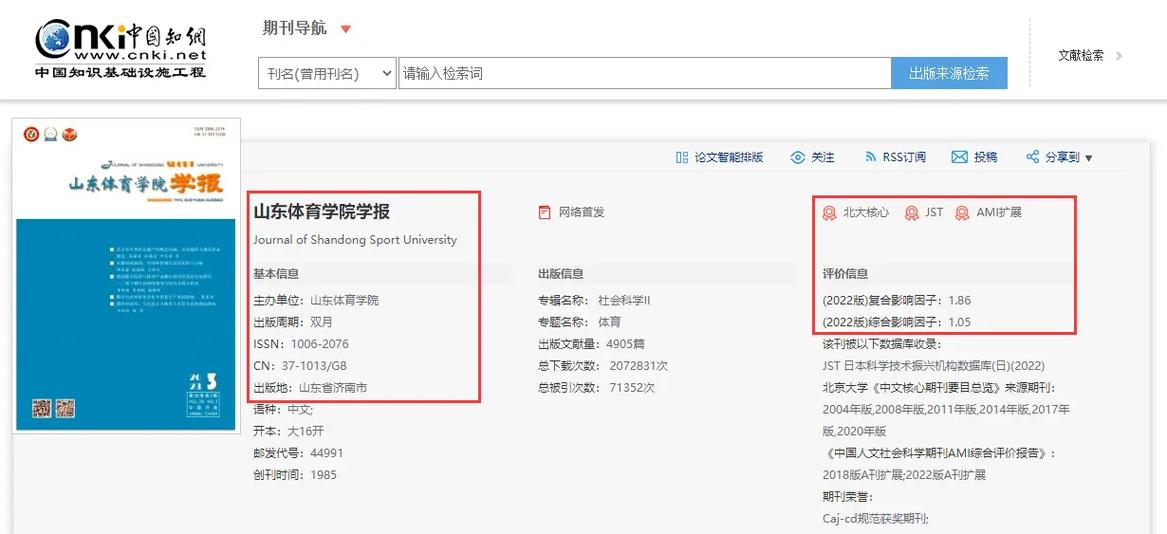This screenshot has height=534, width=1167.
Task: Subscribe via the RSS订阅 text link
Action: click(904, 157)
